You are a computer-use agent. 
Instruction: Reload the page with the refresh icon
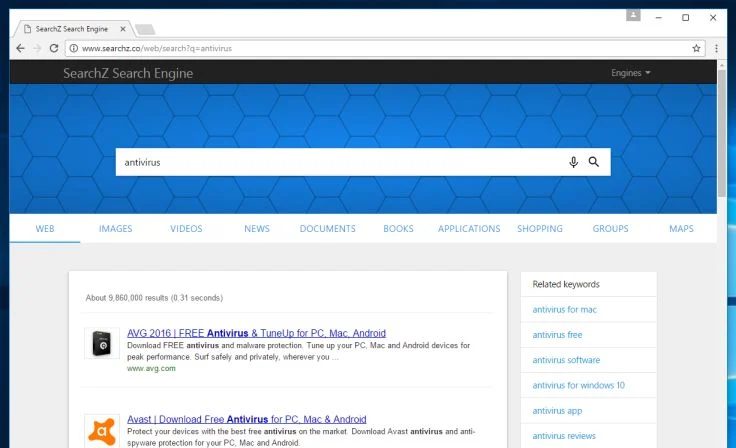click(54, 48)
